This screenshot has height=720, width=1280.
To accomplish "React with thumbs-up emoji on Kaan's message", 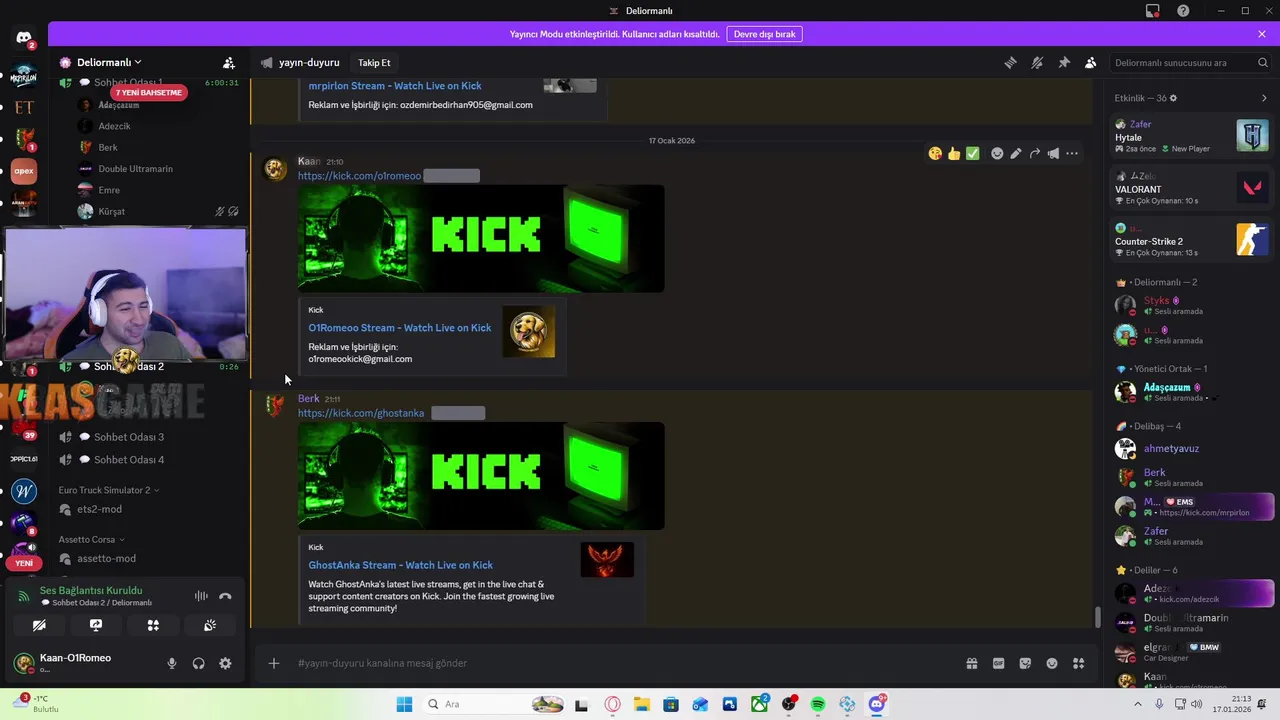I will coord(954,153).
